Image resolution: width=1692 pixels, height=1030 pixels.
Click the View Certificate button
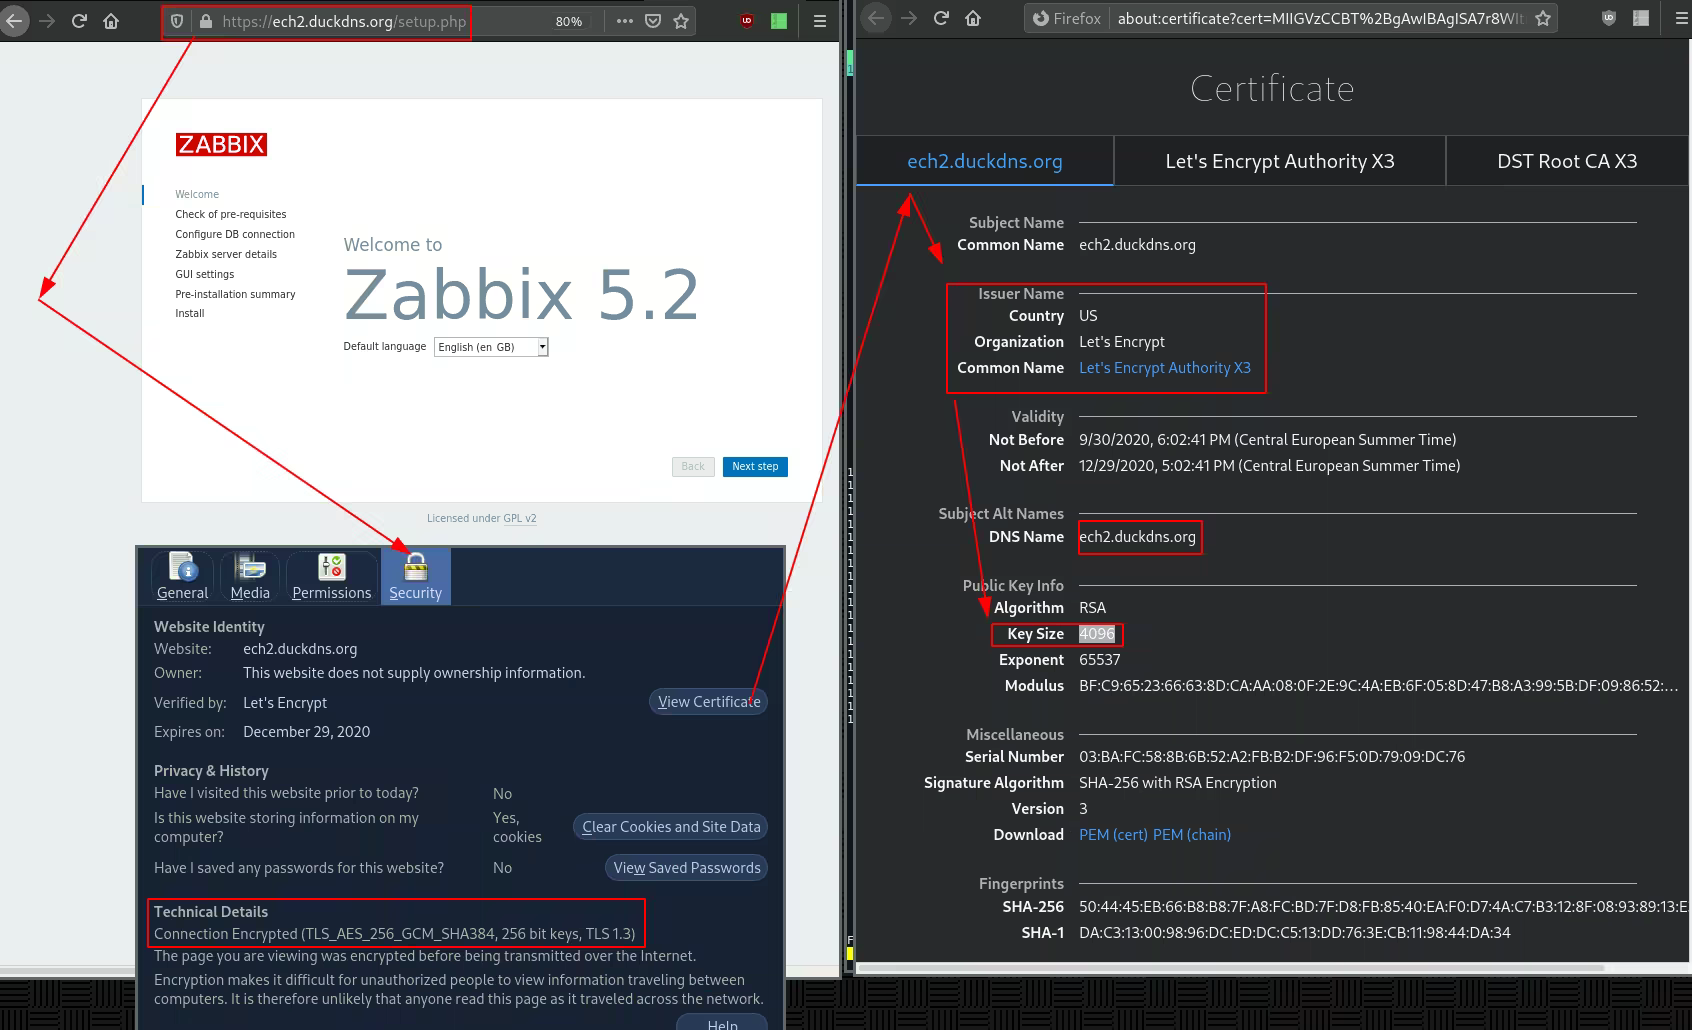pyautogui.click(x=709, y=702)
